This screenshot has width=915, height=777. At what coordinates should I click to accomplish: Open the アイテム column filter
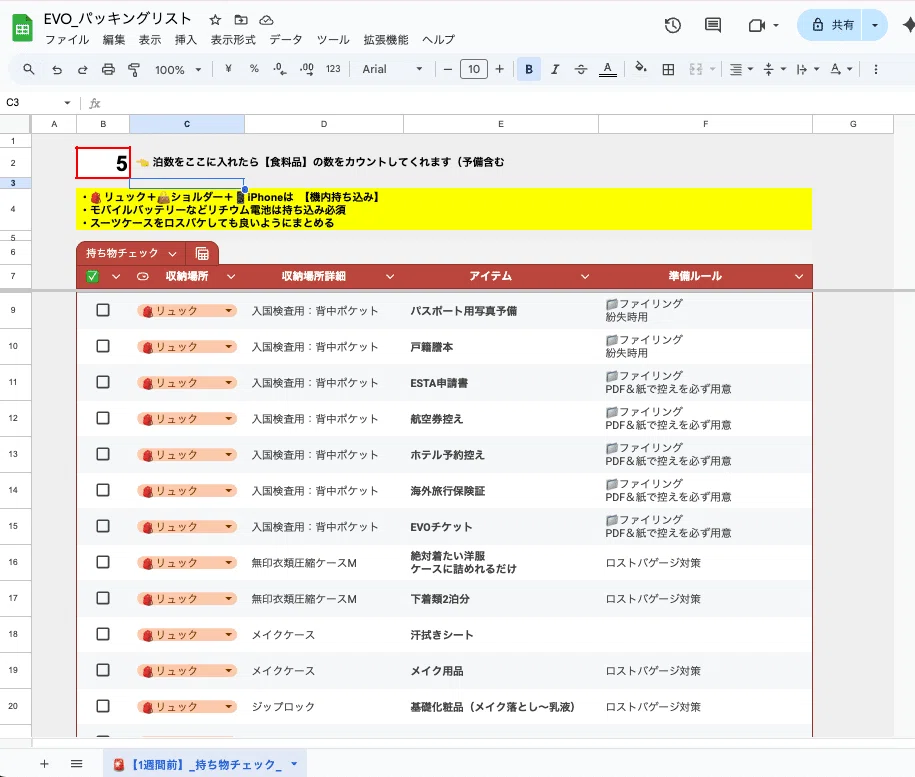[585, 276]
